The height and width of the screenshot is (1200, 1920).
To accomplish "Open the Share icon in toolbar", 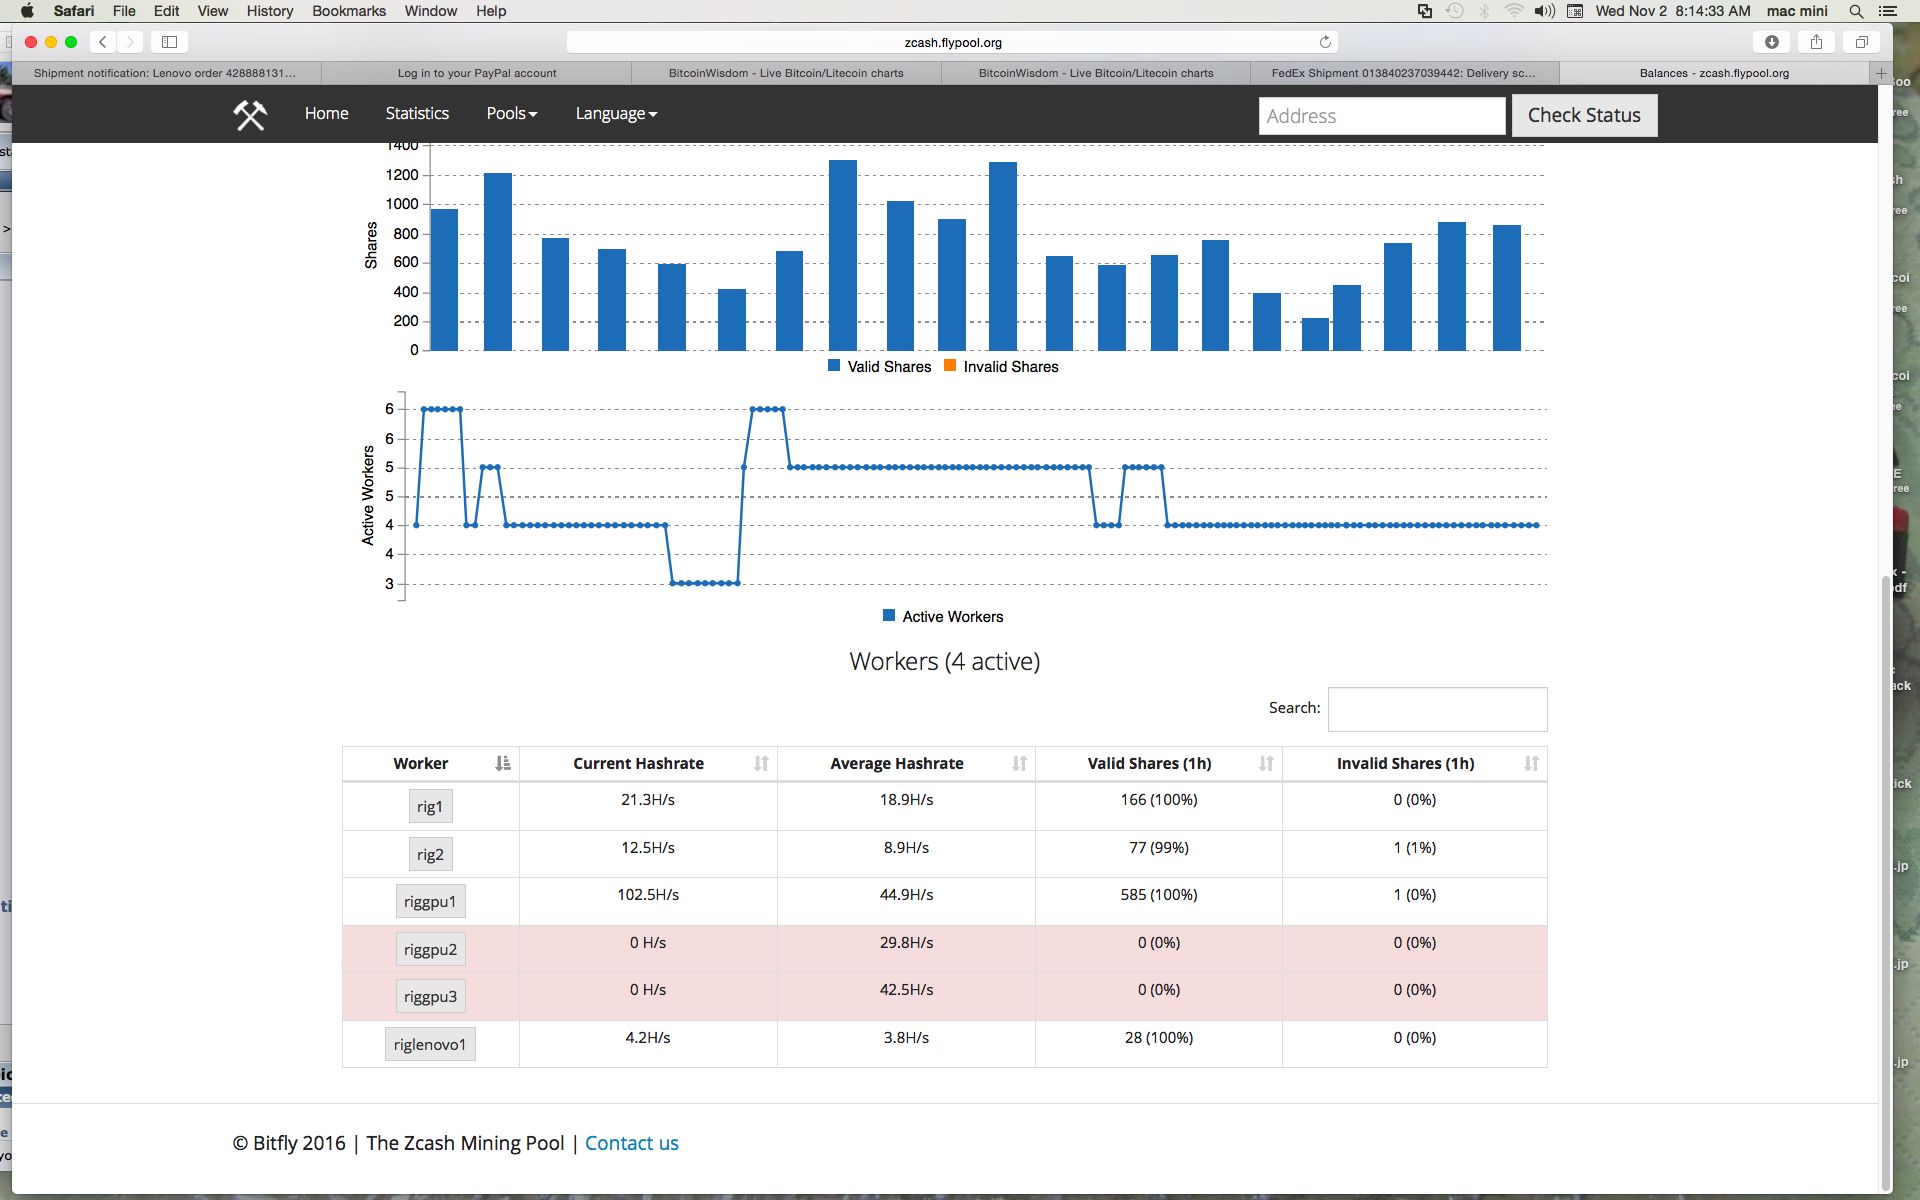I will [1816, 42].
